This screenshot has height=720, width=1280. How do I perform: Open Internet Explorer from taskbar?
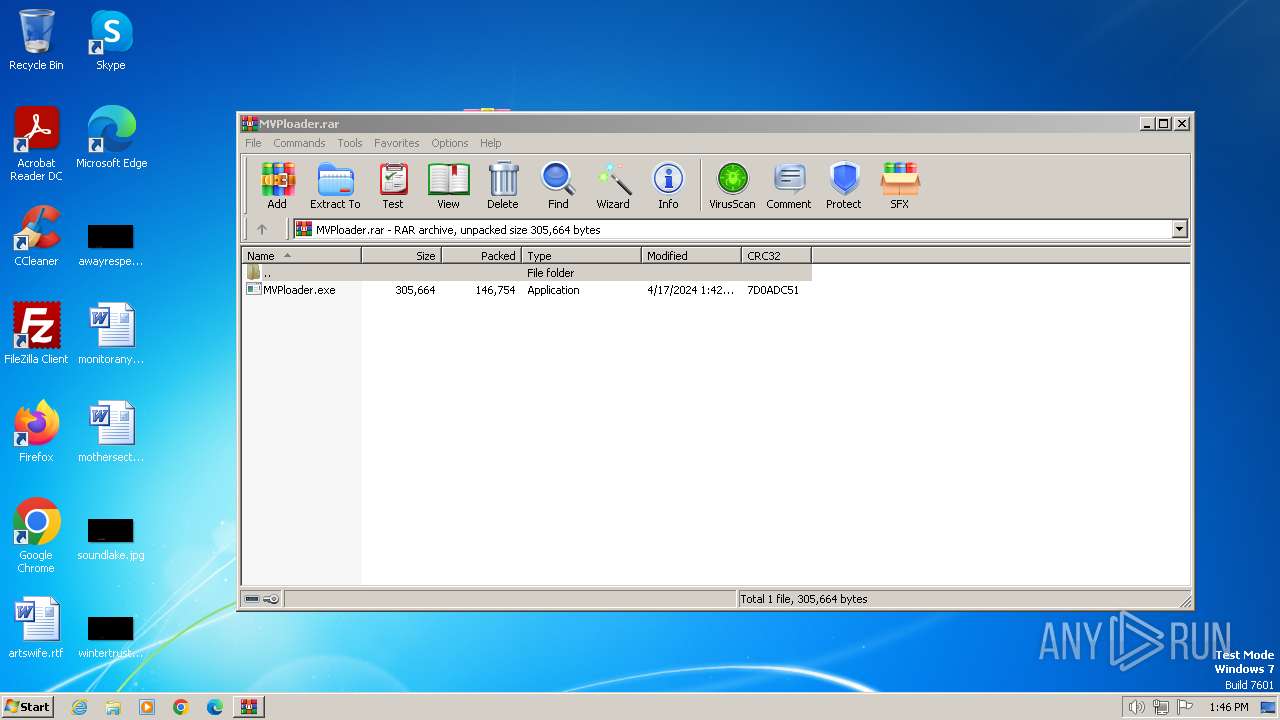point(79,707)
